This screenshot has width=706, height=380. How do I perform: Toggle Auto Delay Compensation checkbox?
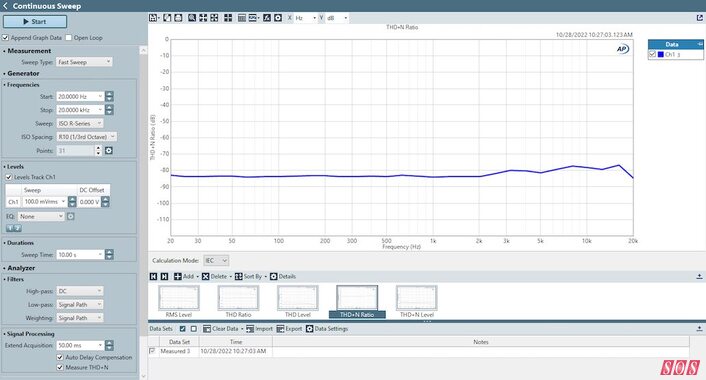[x=60, y=357]
